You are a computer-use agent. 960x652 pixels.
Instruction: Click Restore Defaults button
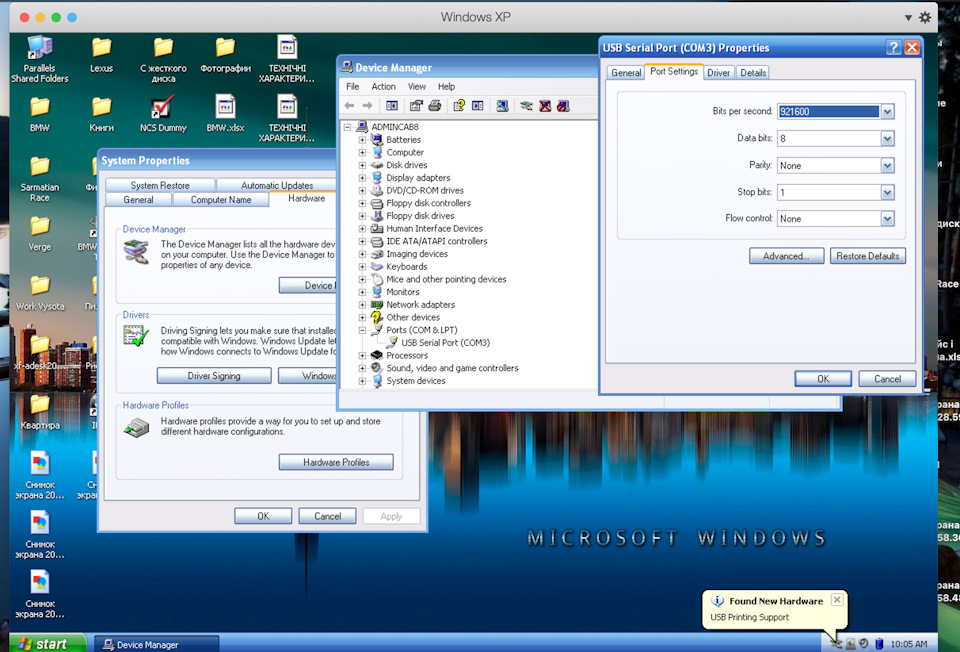tap(868, 256)
